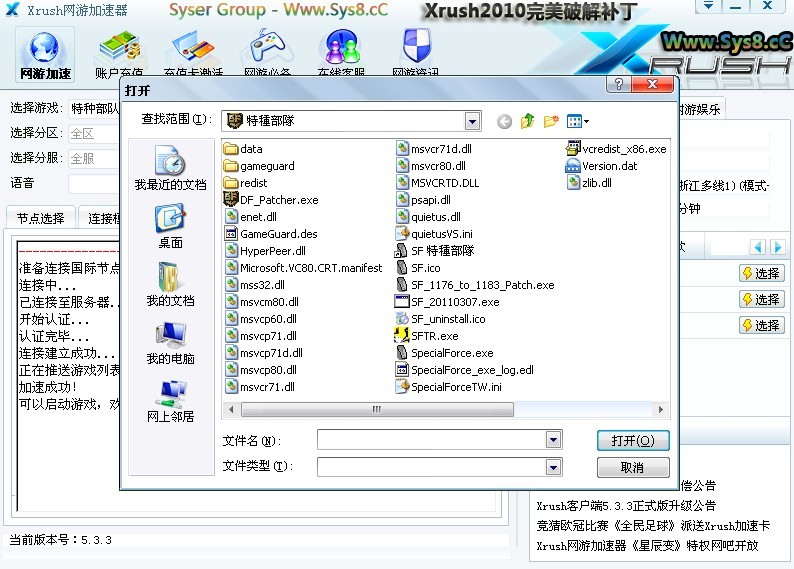Image resolution: width=794 pixels, height=569 pixels.
Task: Select DF_Patcher.exe file
Action: click(x=271, y=200)
